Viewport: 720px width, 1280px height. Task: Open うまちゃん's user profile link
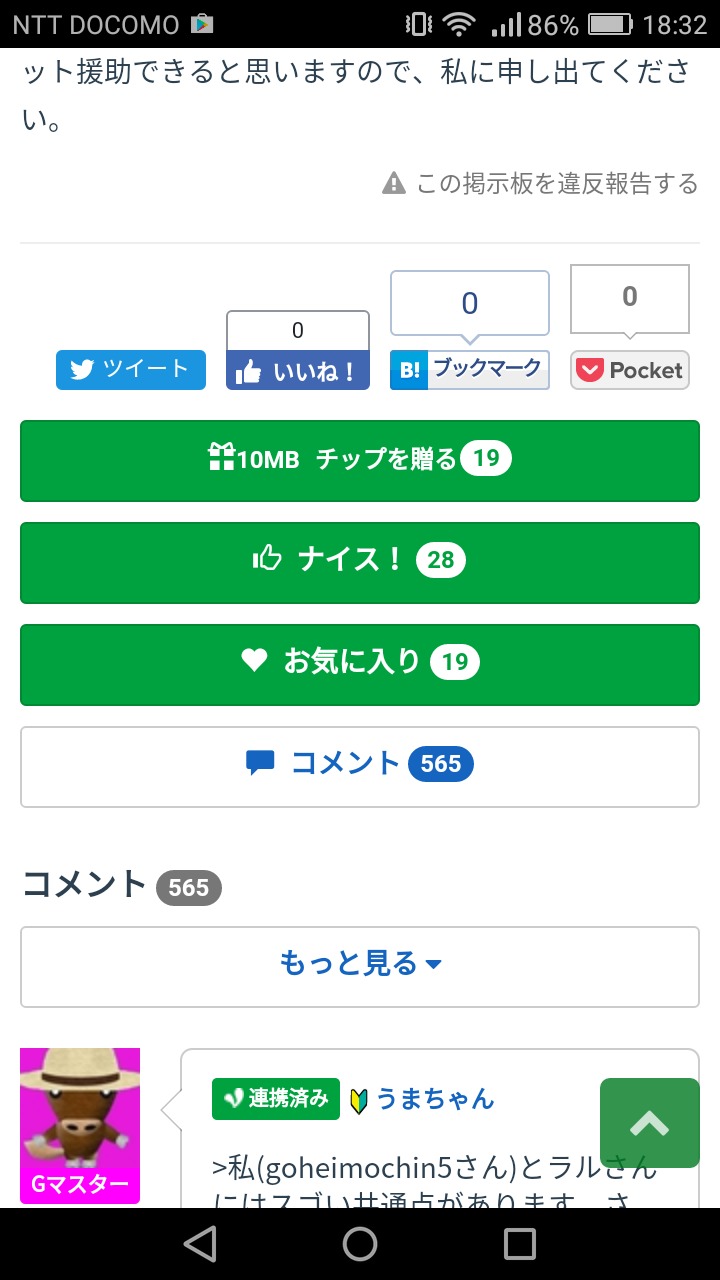435,1099
